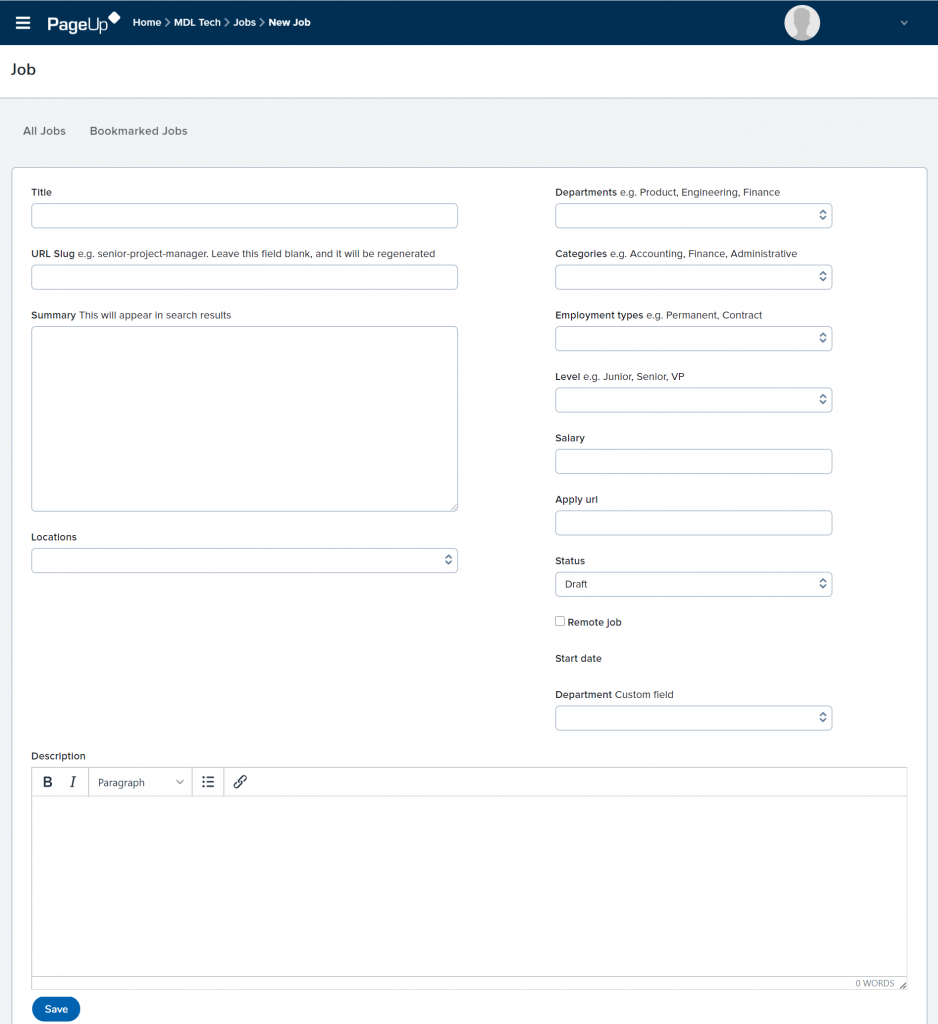Screen dimensions: 938x1024
Task: Enable the Remote job checkbox
Action: (x=560, y=621)
